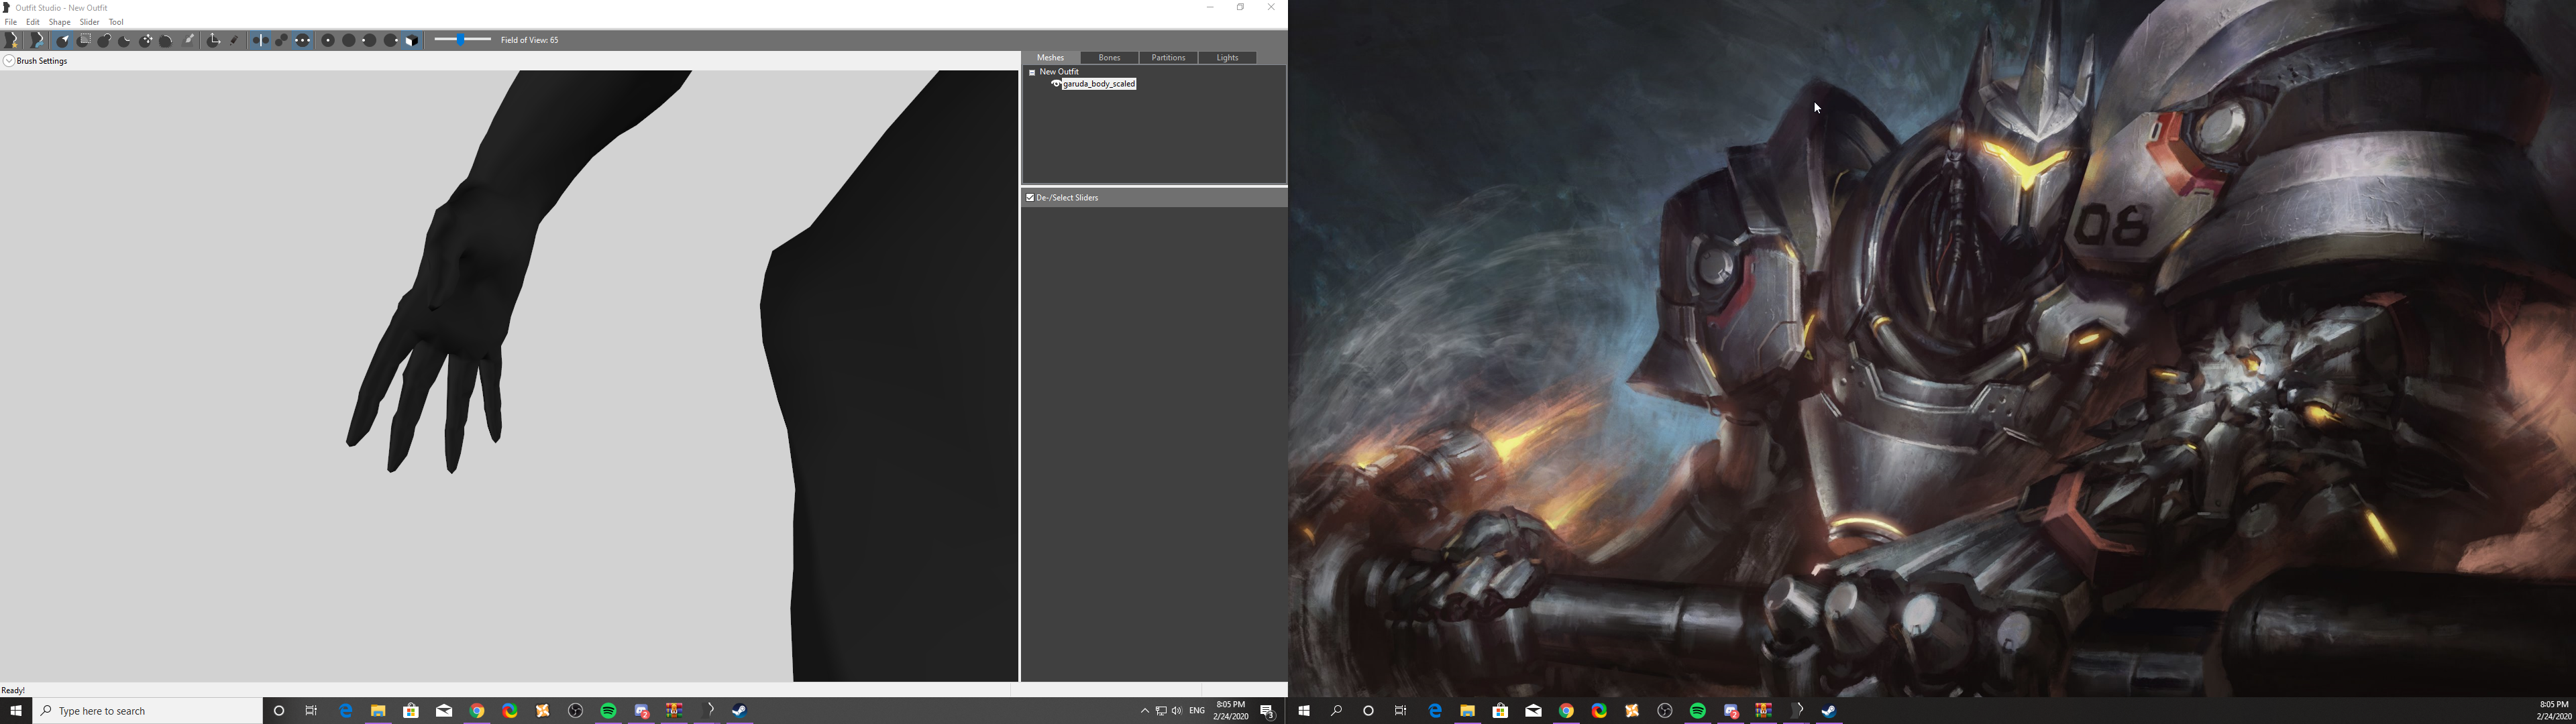Switch to the Bones tab

pyautogui.click(x=1109, y=58)
